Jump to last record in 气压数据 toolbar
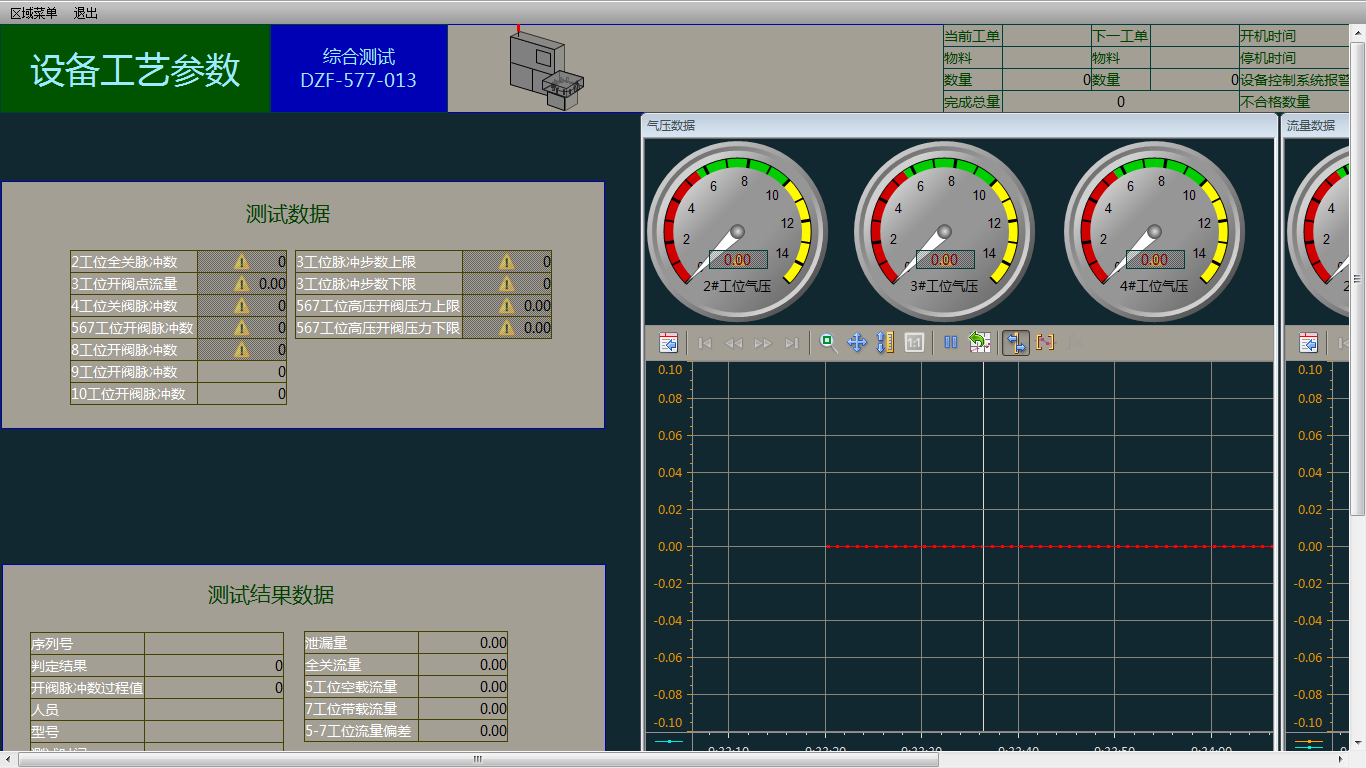 792,343
